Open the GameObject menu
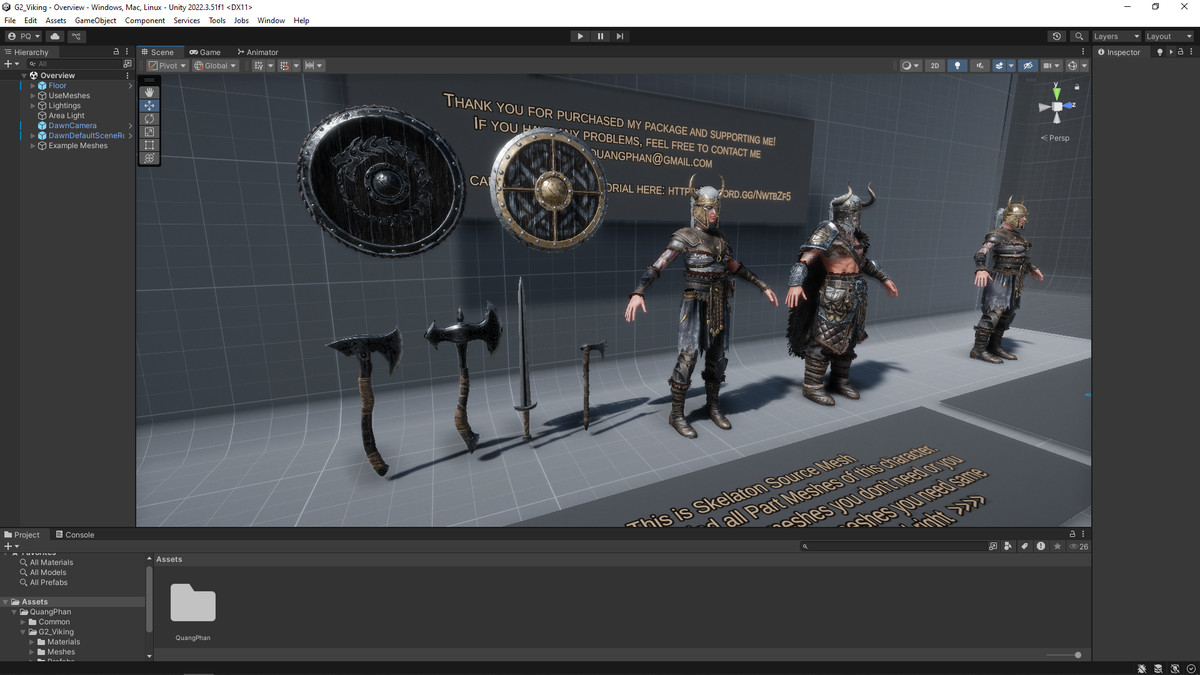This screenshot has height=675, width=1200. [x=95, y=20]
